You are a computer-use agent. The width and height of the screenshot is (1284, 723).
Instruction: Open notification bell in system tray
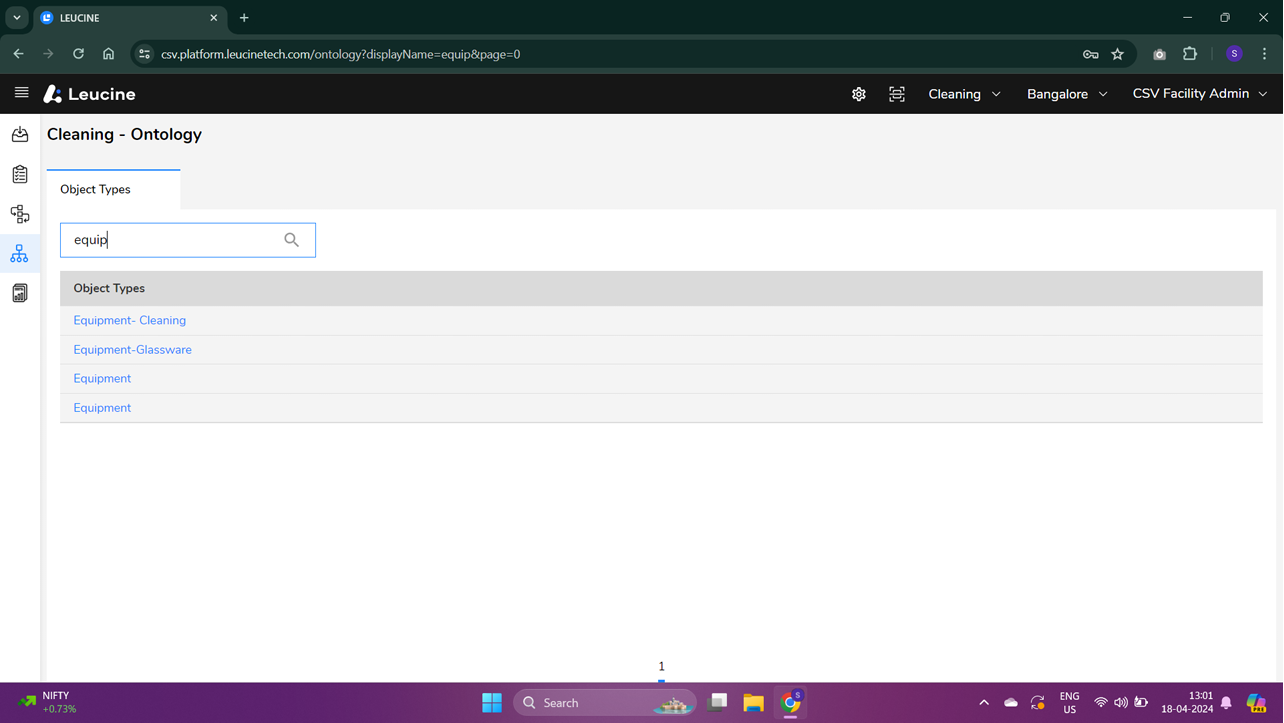tap(1227, 703)
